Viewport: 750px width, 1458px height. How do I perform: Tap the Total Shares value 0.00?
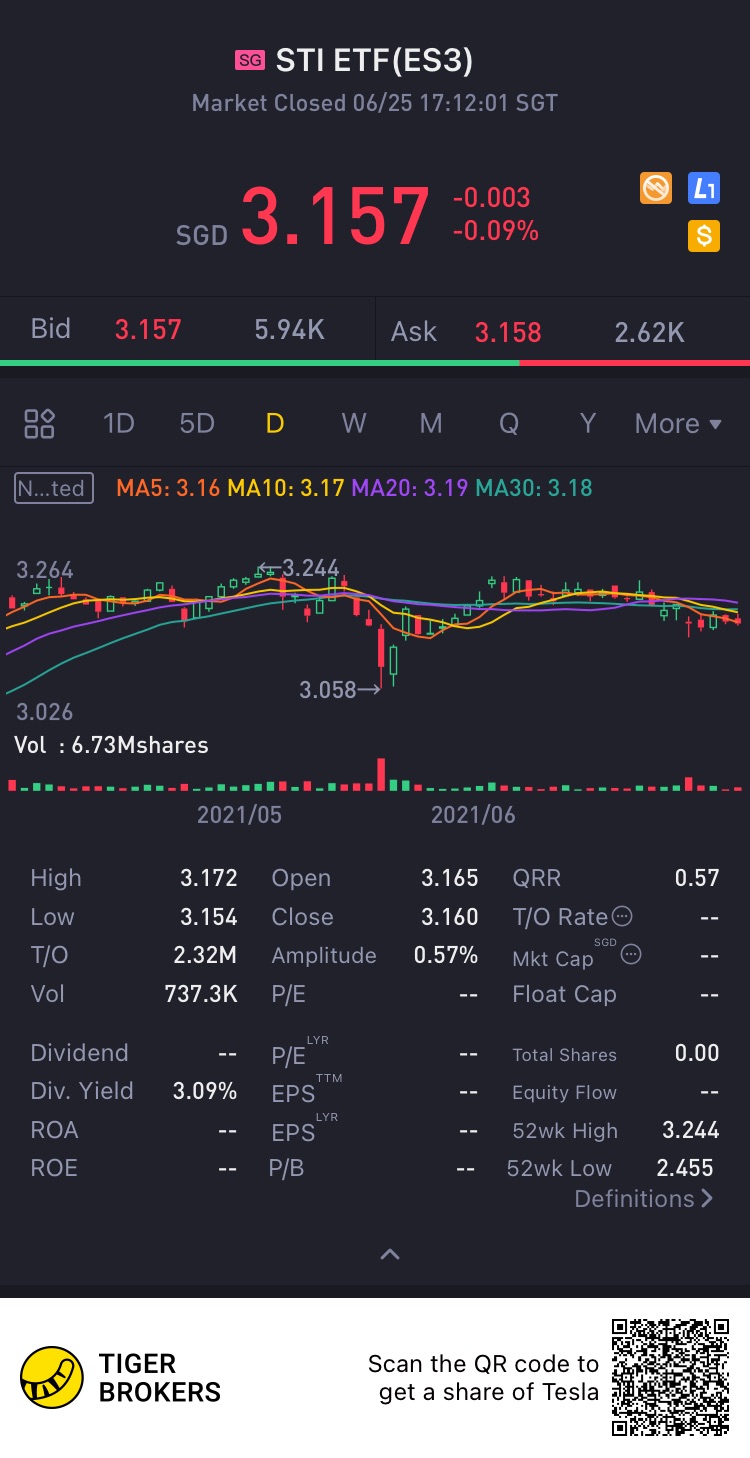[x=697, y=1053]
